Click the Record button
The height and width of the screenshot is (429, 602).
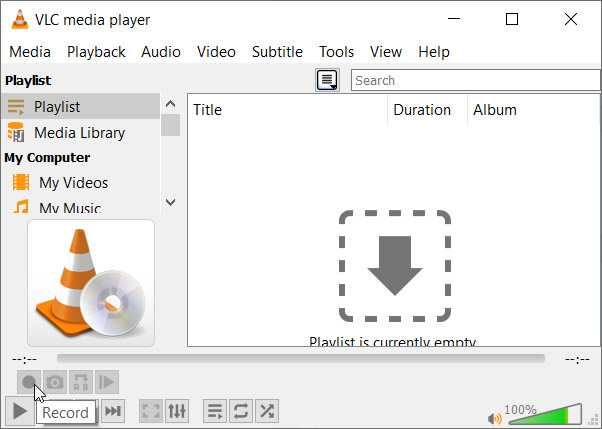click(x=30, y=381)
